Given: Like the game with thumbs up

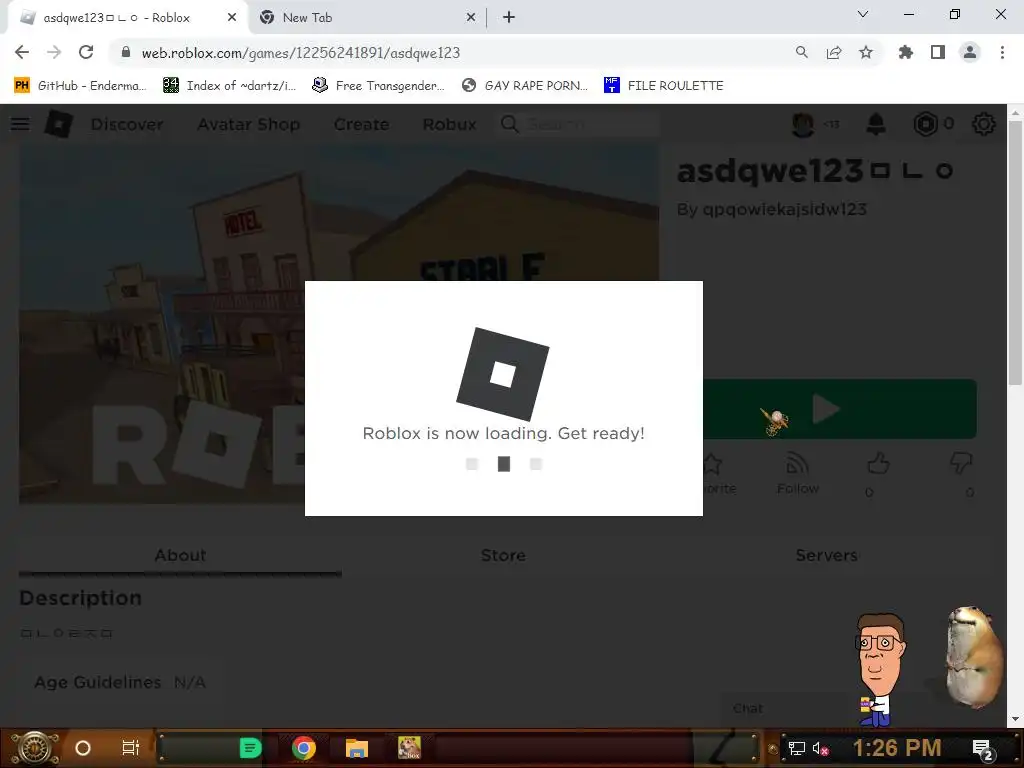Looking at the screenshot, I should [x=878, y=464].
